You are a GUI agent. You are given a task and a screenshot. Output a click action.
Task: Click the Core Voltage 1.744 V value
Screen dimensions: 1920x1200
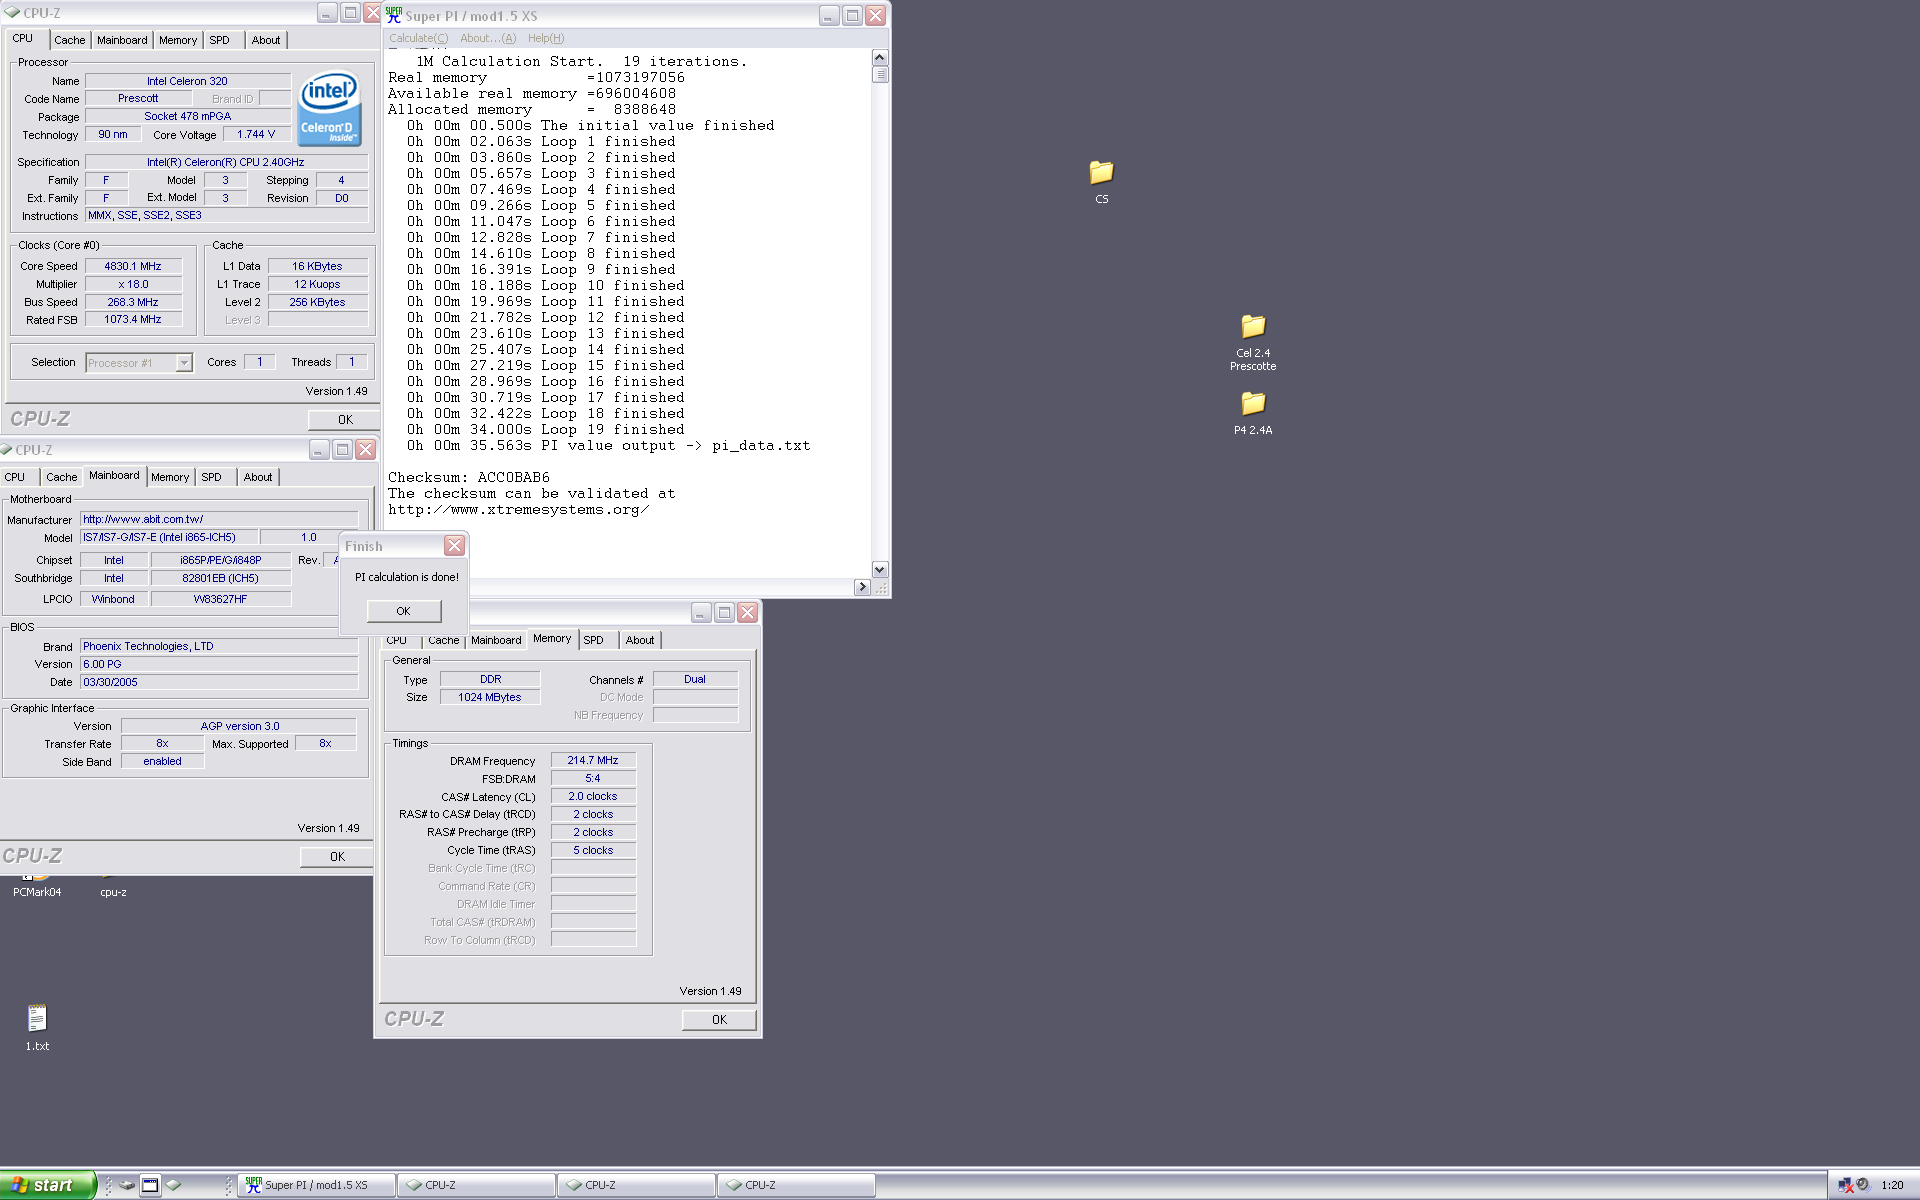point(256,134)
